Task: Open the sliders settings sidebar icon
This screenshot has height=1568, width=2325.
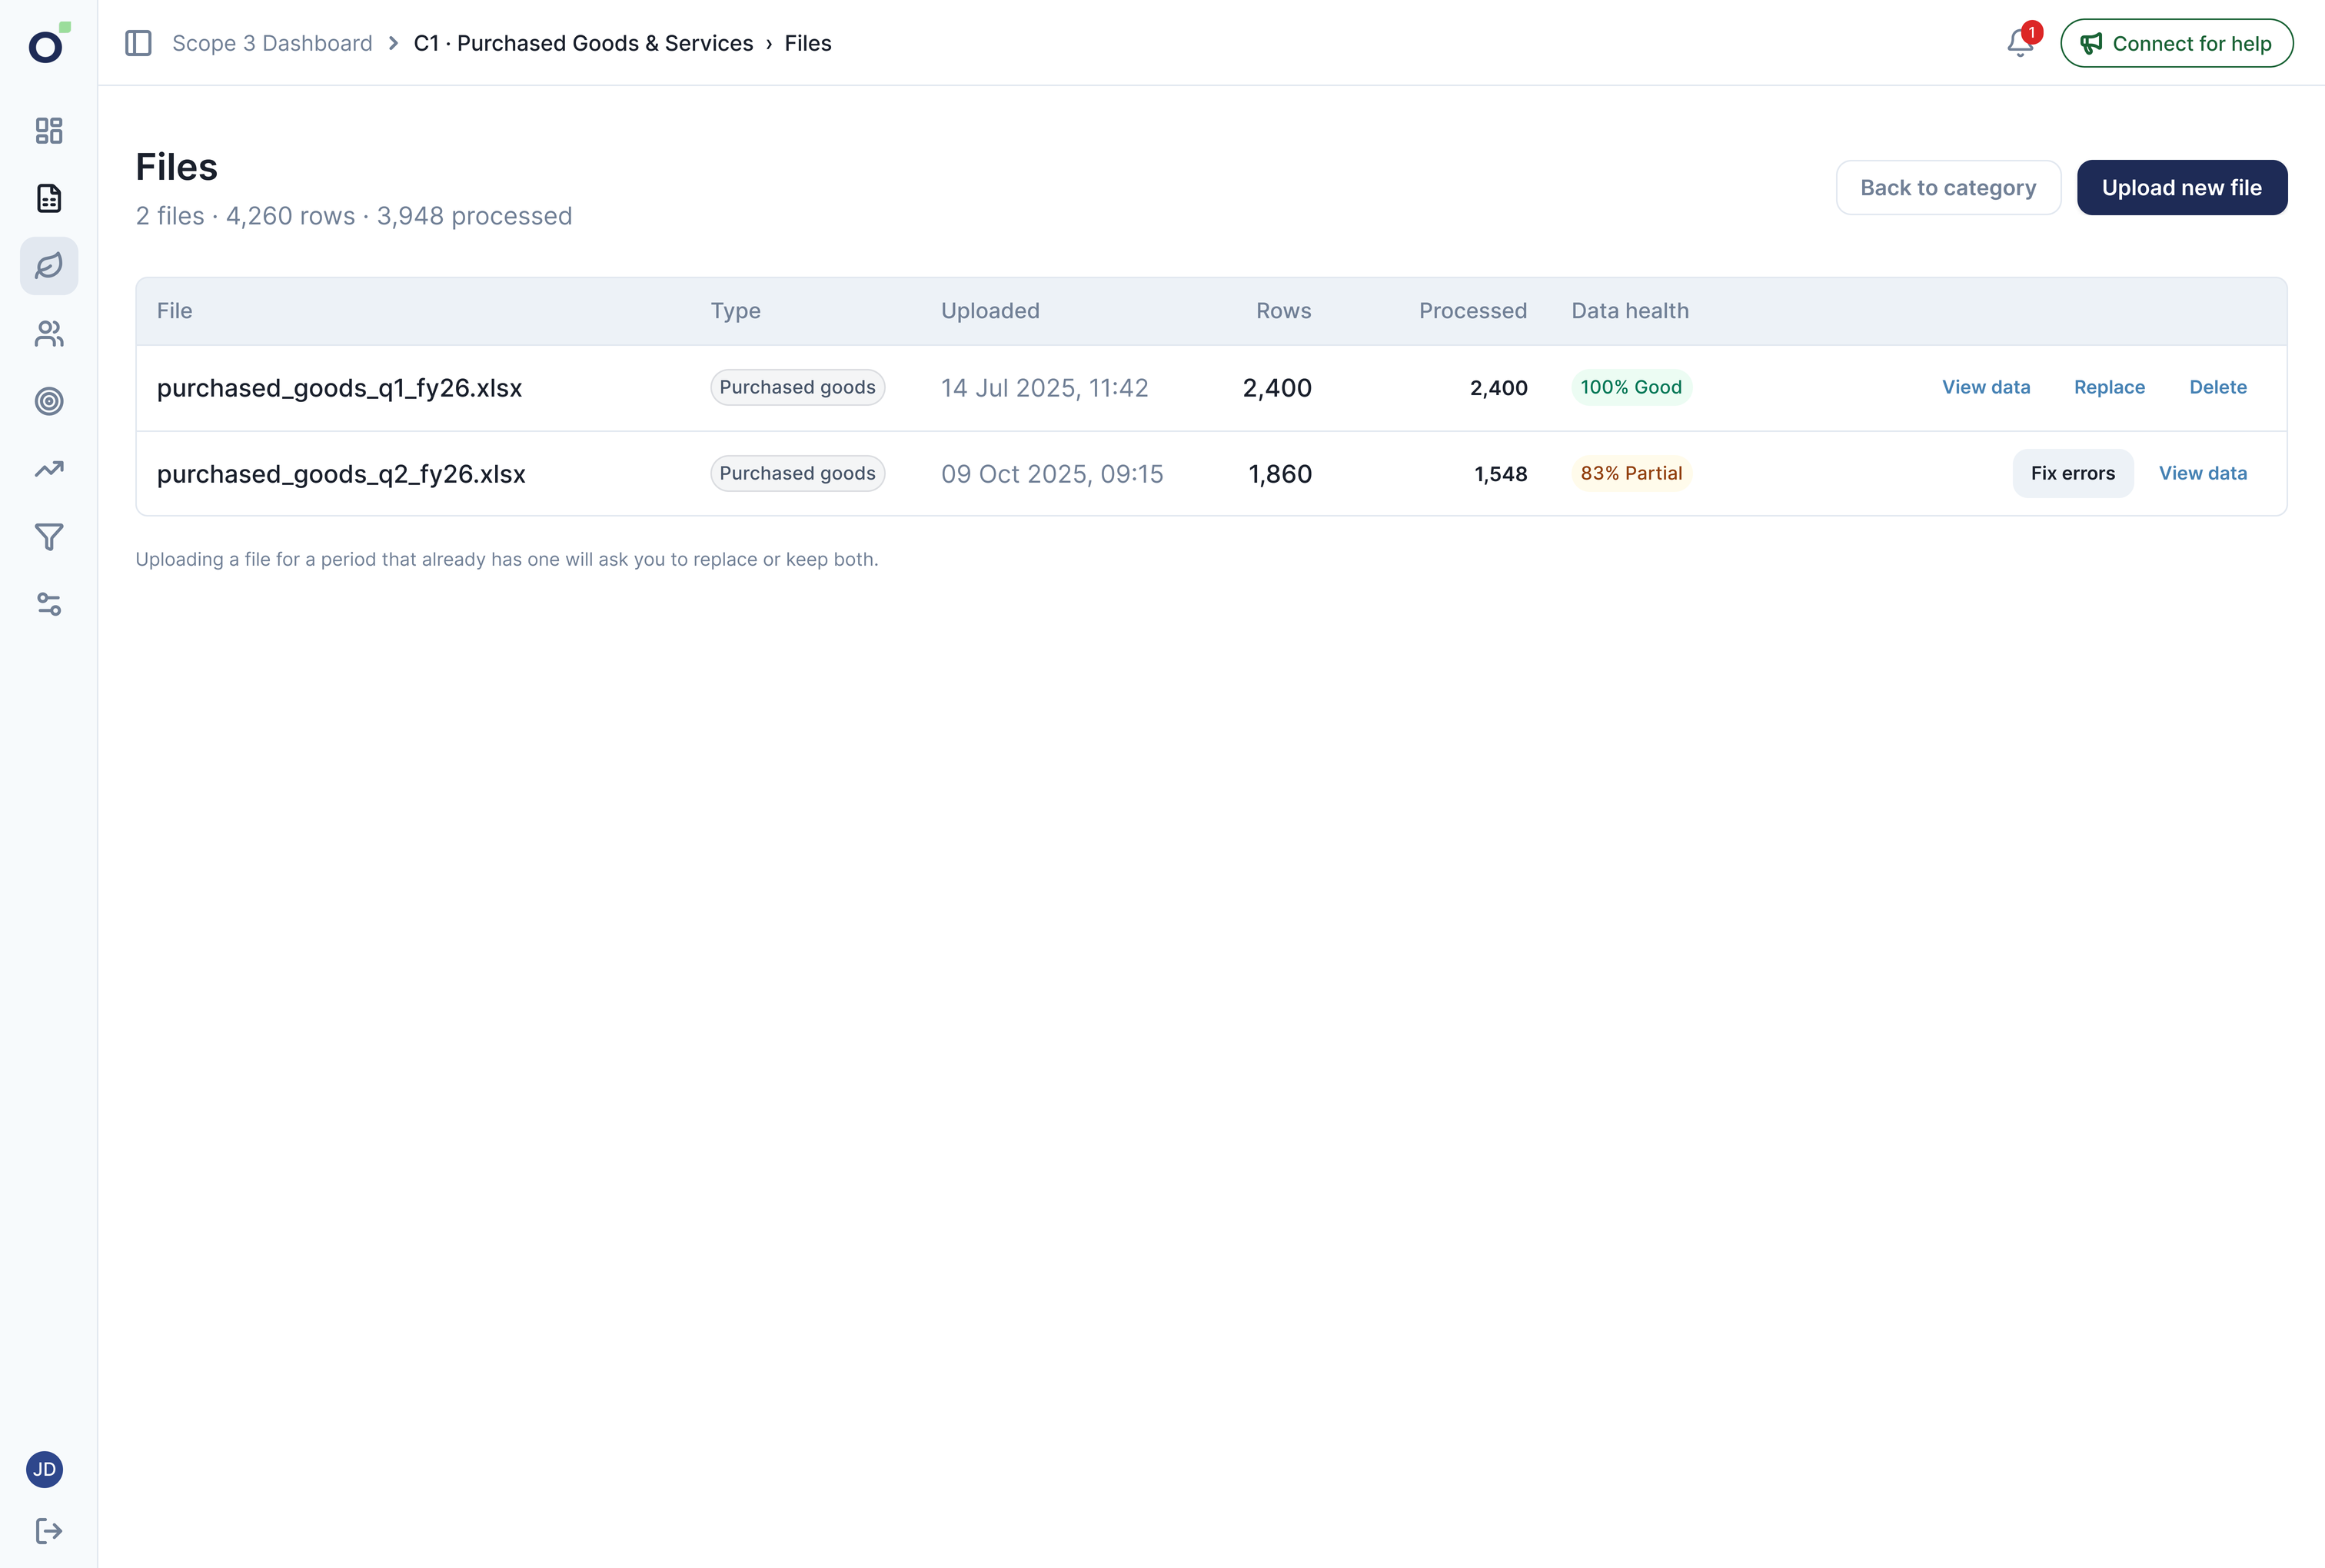Action: [x=49, y=604]
